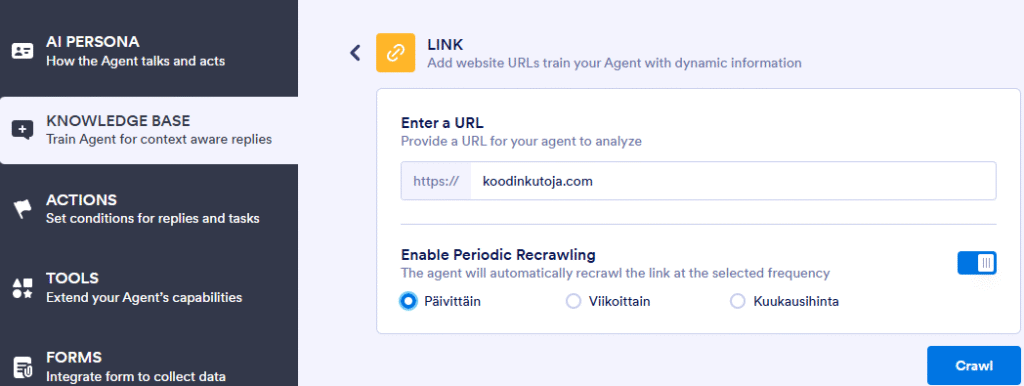Click the AI Persona ID card icon
The image size is (1024, 386).
22,52
